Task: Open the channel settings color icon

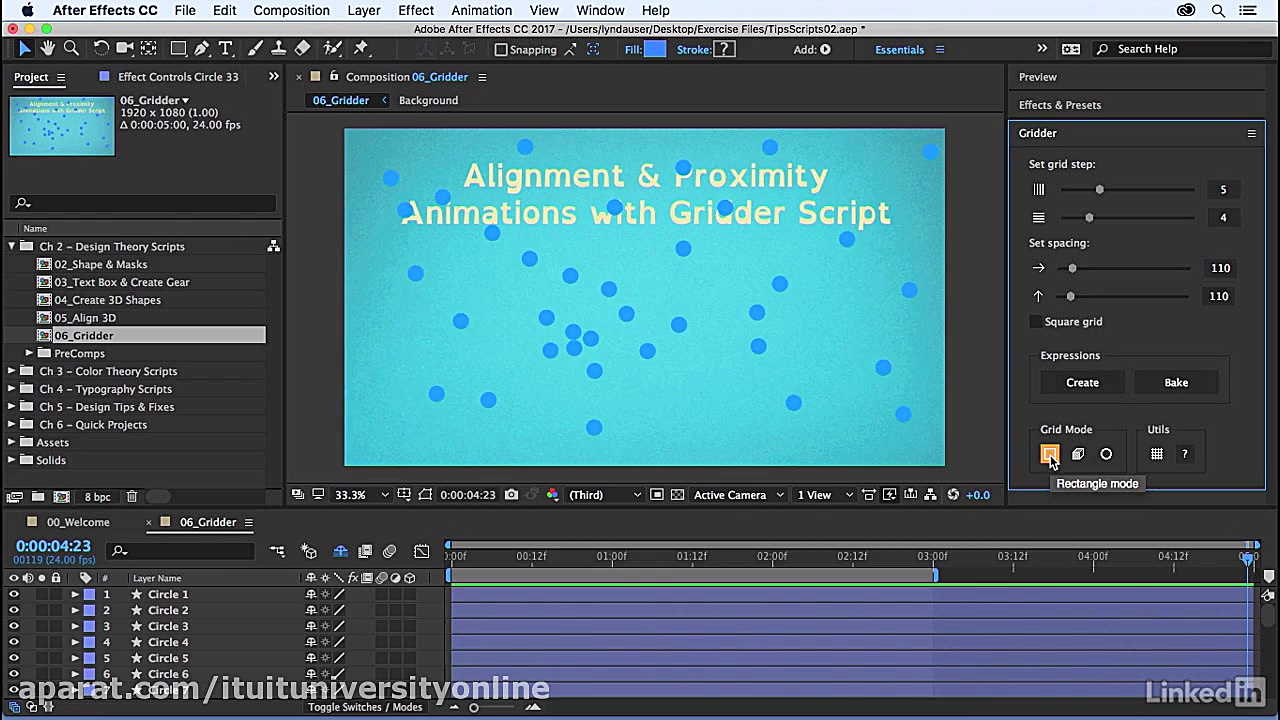Action: pyautogui.click(x=552, y=494)
